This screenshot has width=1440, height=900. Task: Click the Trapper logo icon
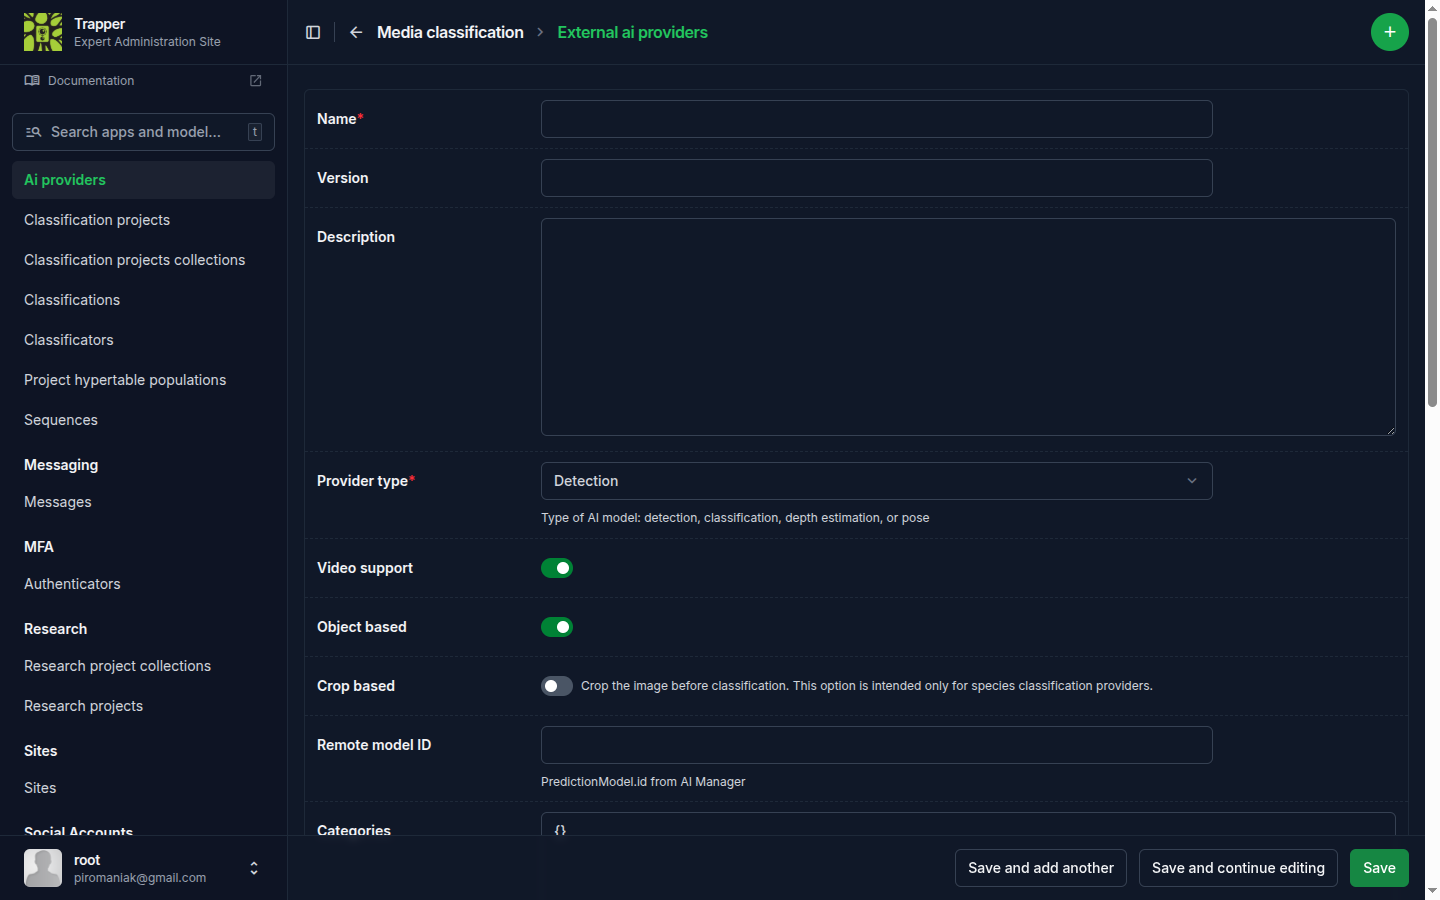point(43,32)
